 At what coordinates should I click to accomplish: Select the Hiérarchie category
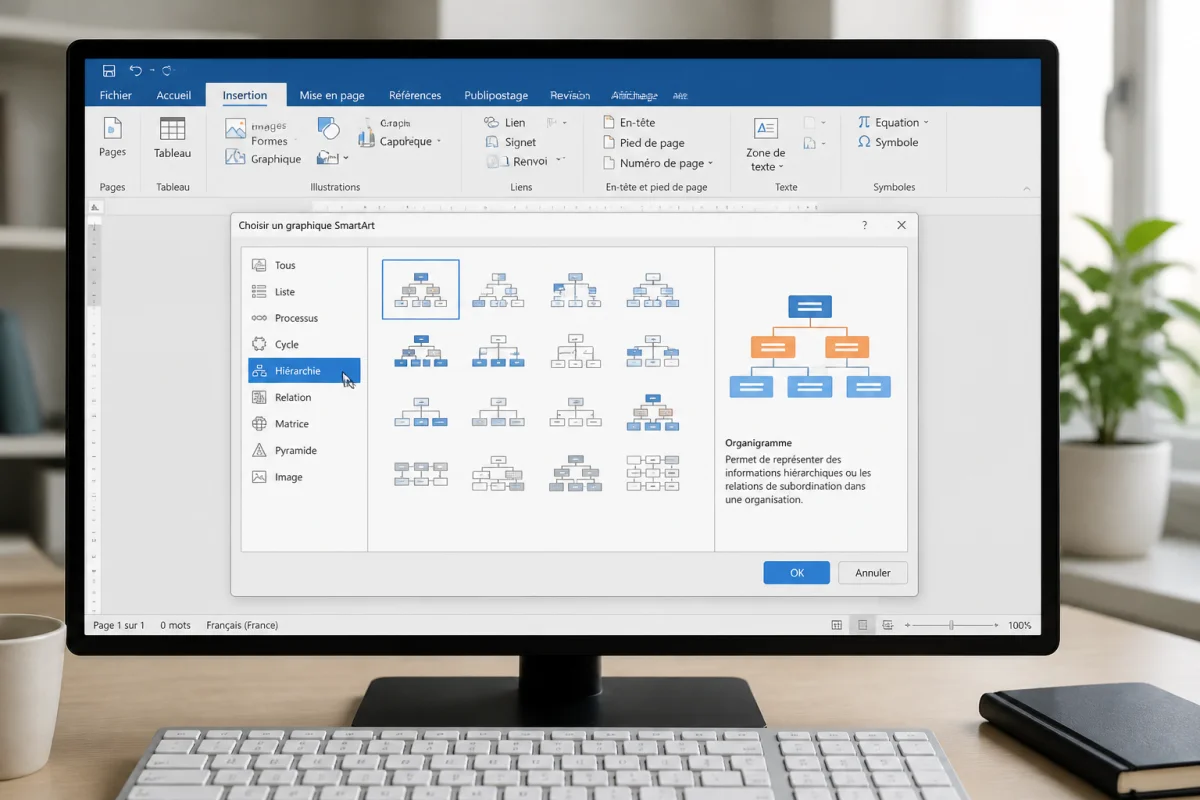[304, 371]
